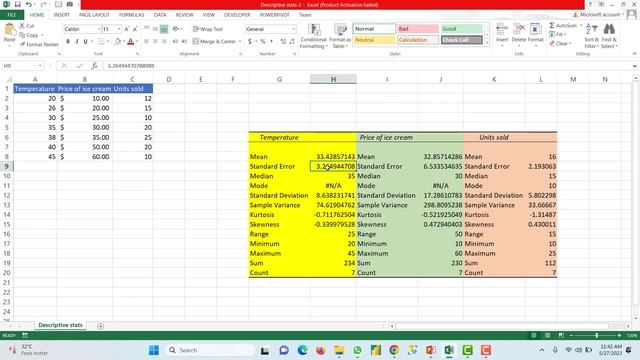Decrease decimal places icon
Screen dimensions: 640x360
pyautogui.click(x=293, y=41)
